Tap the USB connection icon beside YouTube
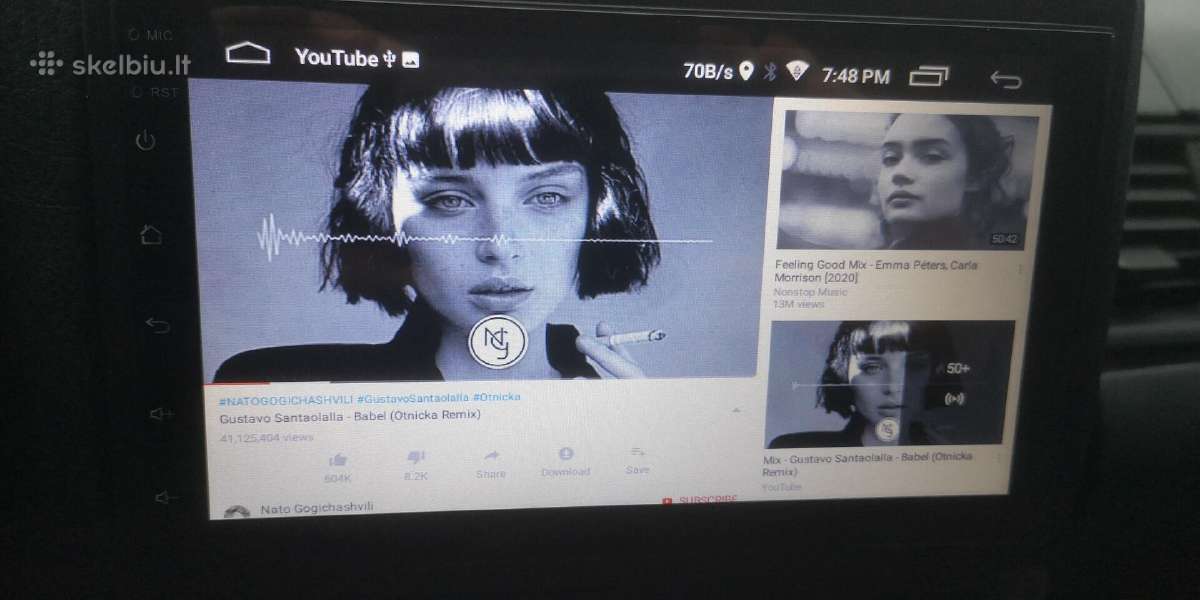This screenshot has height=600, width=1200. tap(389, 59)
